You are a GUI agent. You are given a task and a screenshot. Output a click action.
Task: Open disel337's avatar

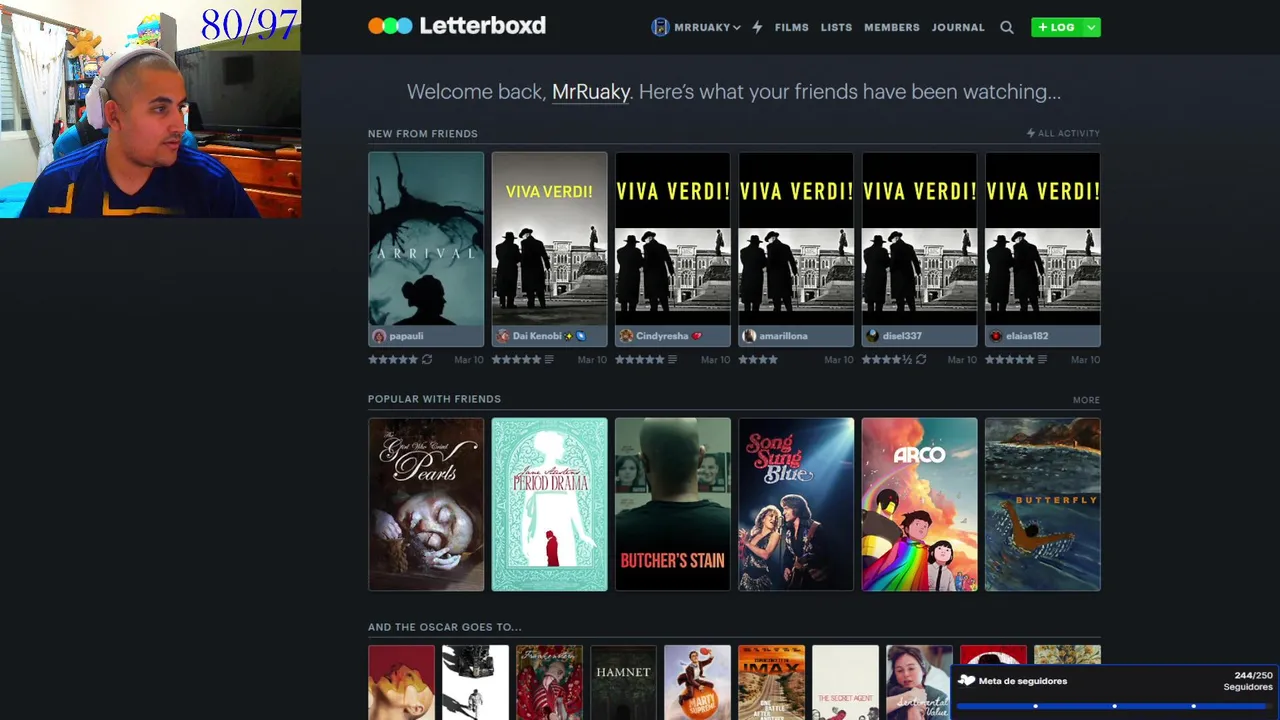(x=872, y=336)
